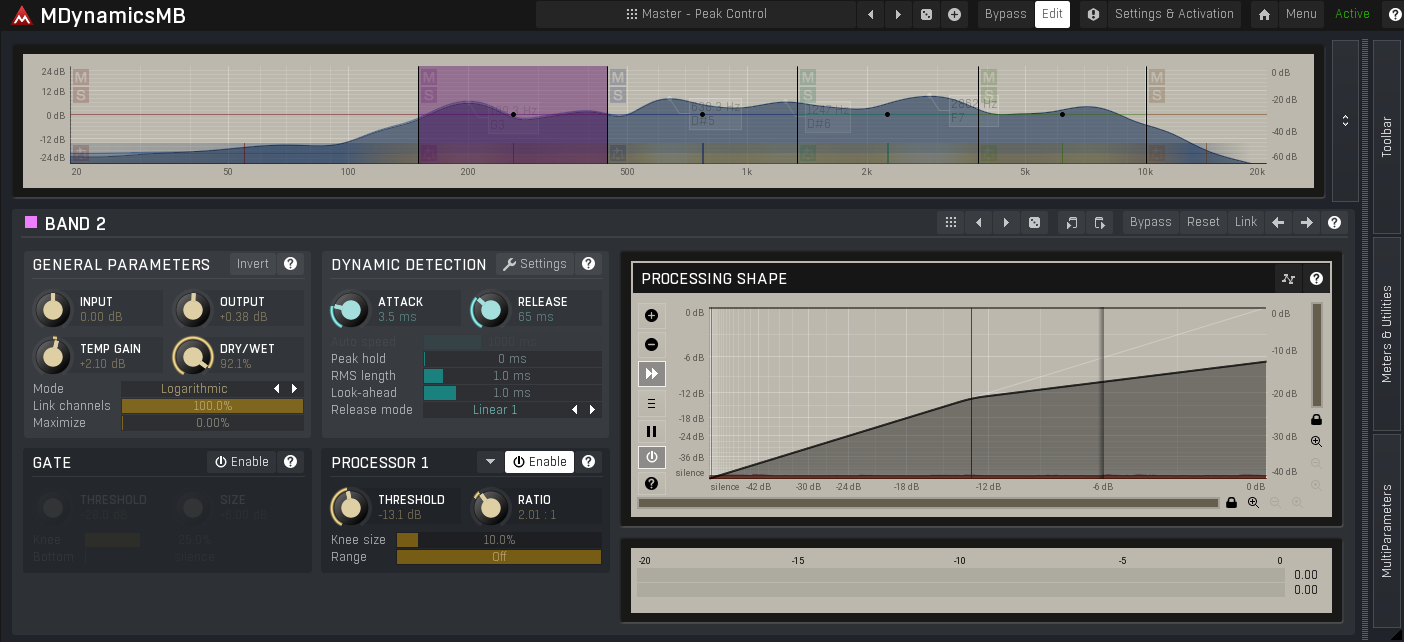Switch to Edit mode
This screenshot has height=642, width=1404.
pyautogui.click(x=1052, y=14)
